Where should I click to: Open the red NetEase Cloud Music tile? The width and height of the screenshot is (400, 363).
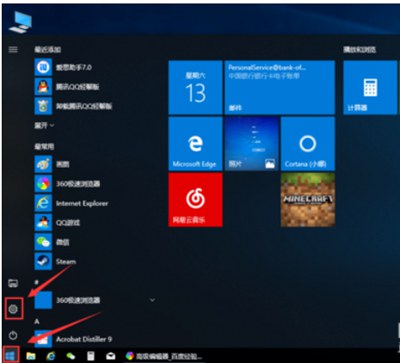[x=195, y=199]
